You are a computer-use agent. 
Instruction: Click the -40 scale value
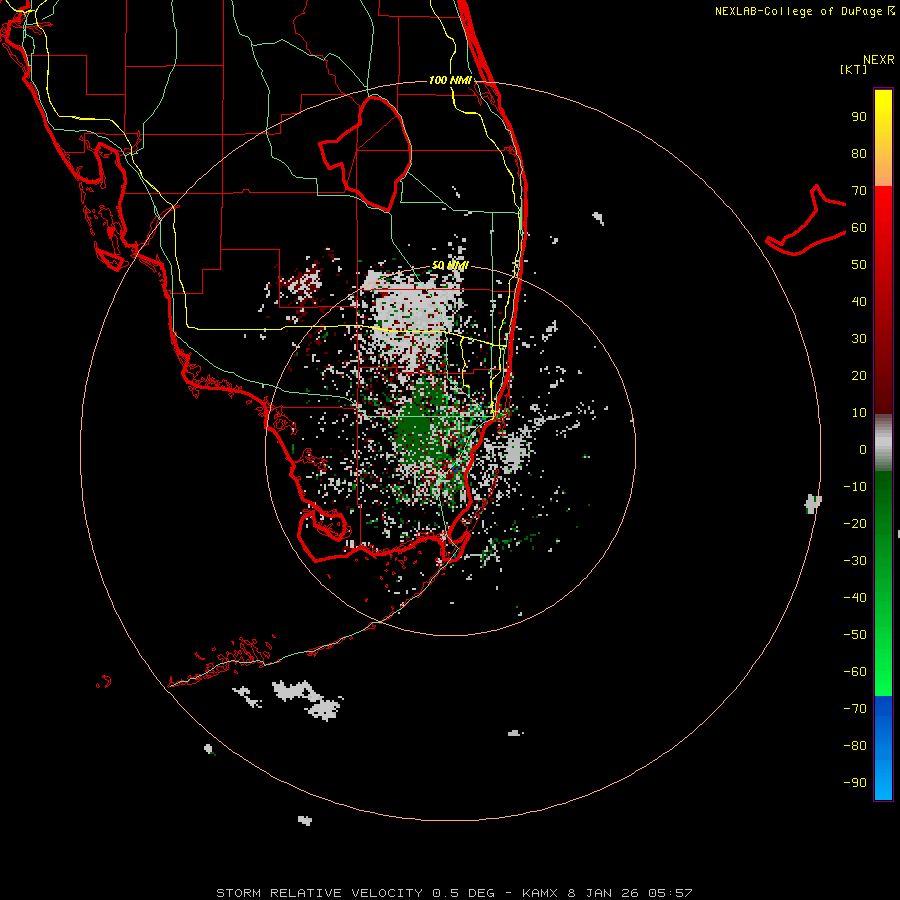855,598
